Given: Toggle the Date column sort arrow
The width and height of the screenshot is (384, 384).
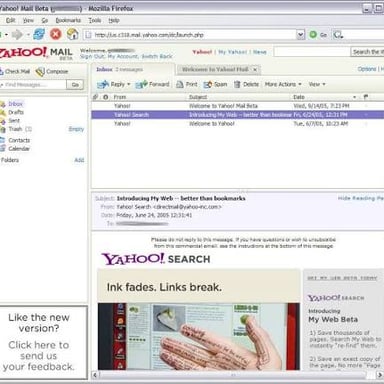Looking at the screenshot, I should 355,97.
